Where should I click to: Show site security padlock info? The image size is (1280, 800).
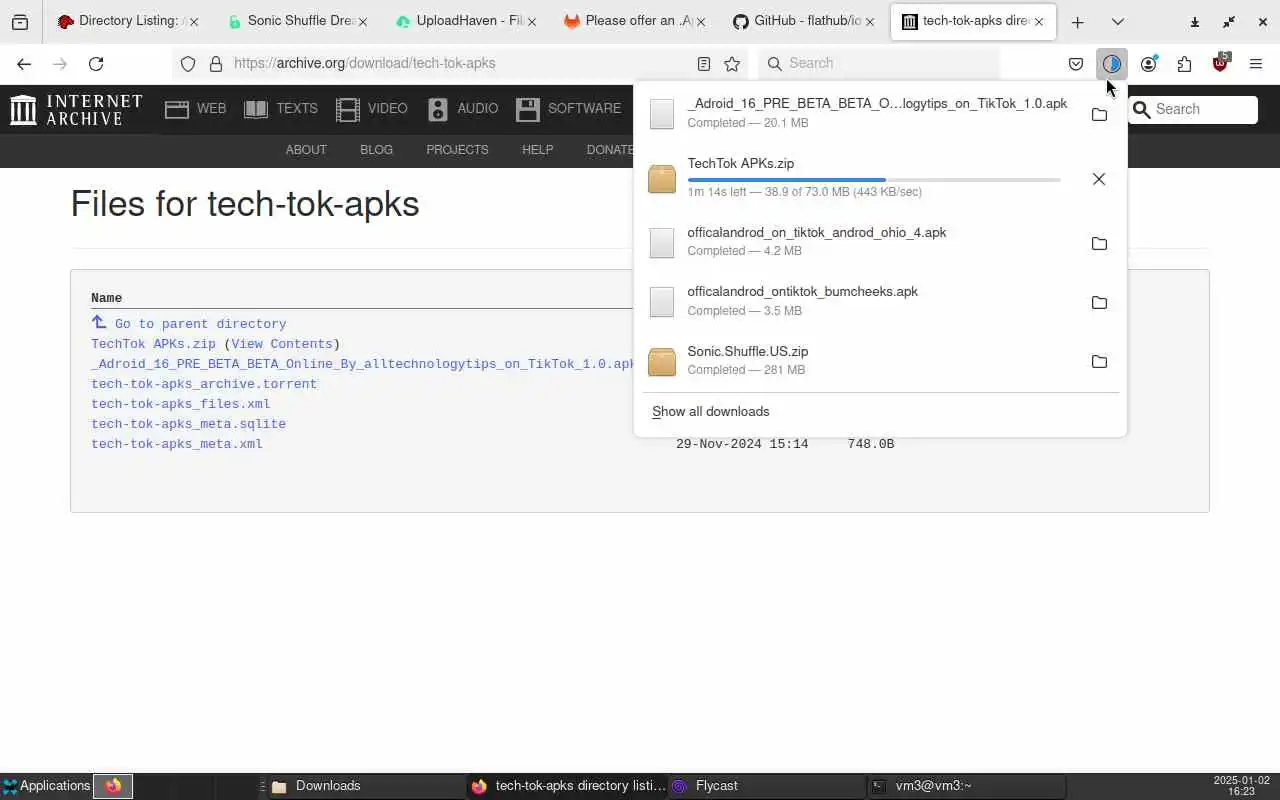(215, 64)
